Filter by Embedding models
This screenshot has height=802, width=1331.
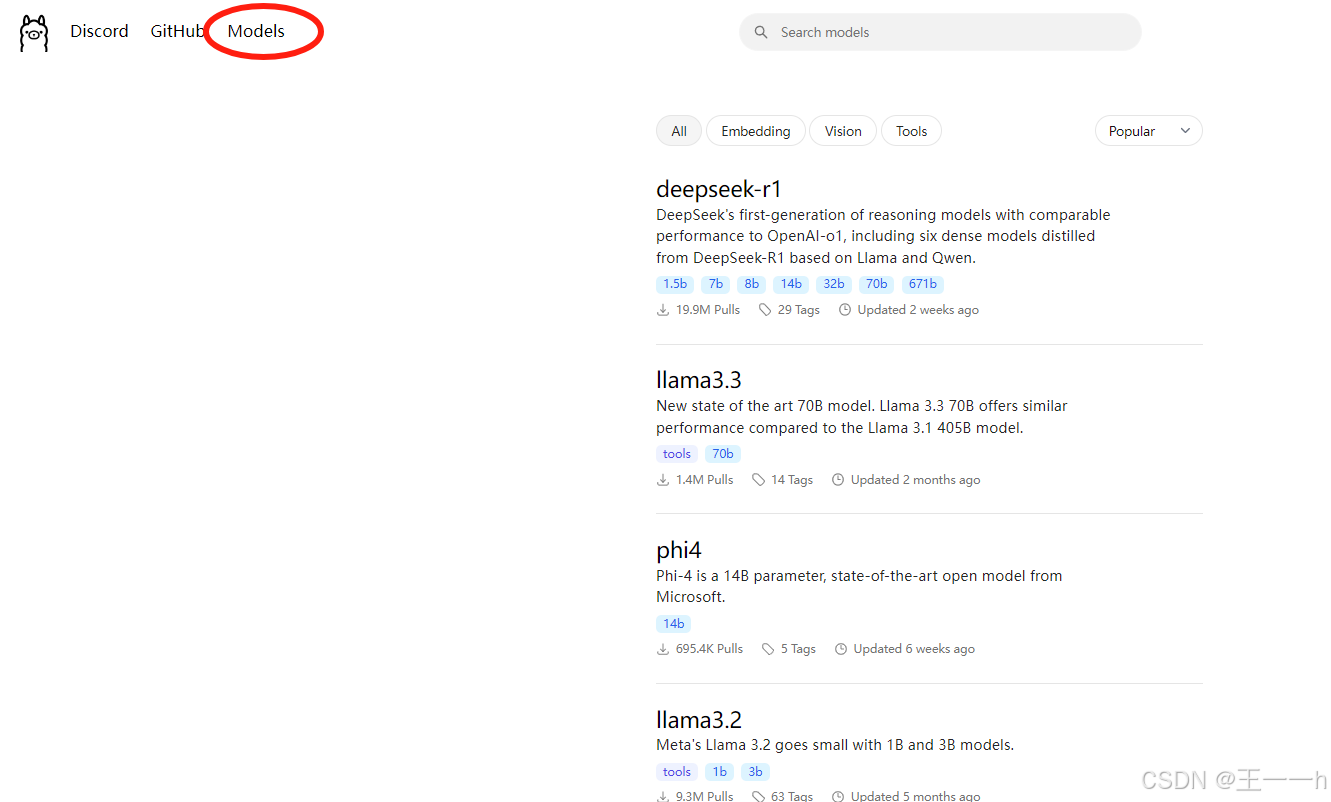756,131
